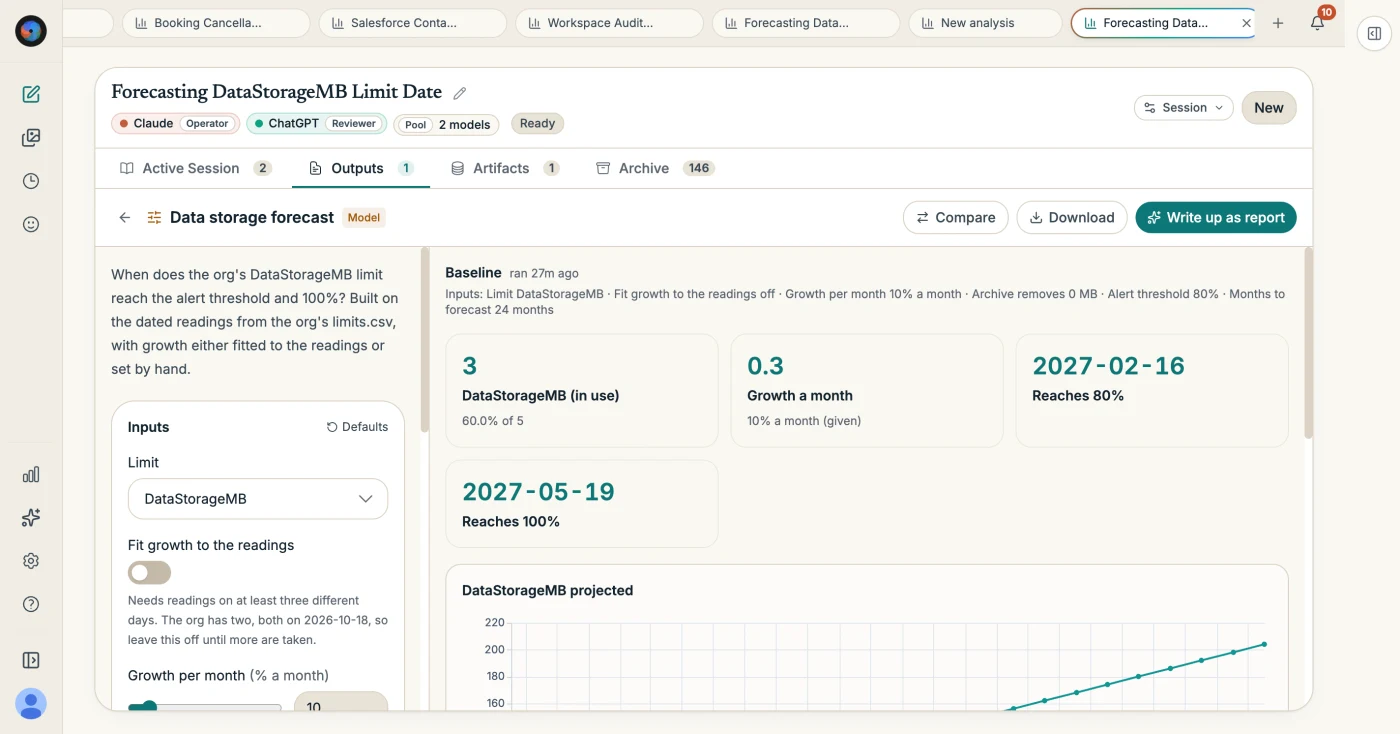Open new compose icon in left sidebar
The image size is (1400, 734).
click(x=31, y=94)
